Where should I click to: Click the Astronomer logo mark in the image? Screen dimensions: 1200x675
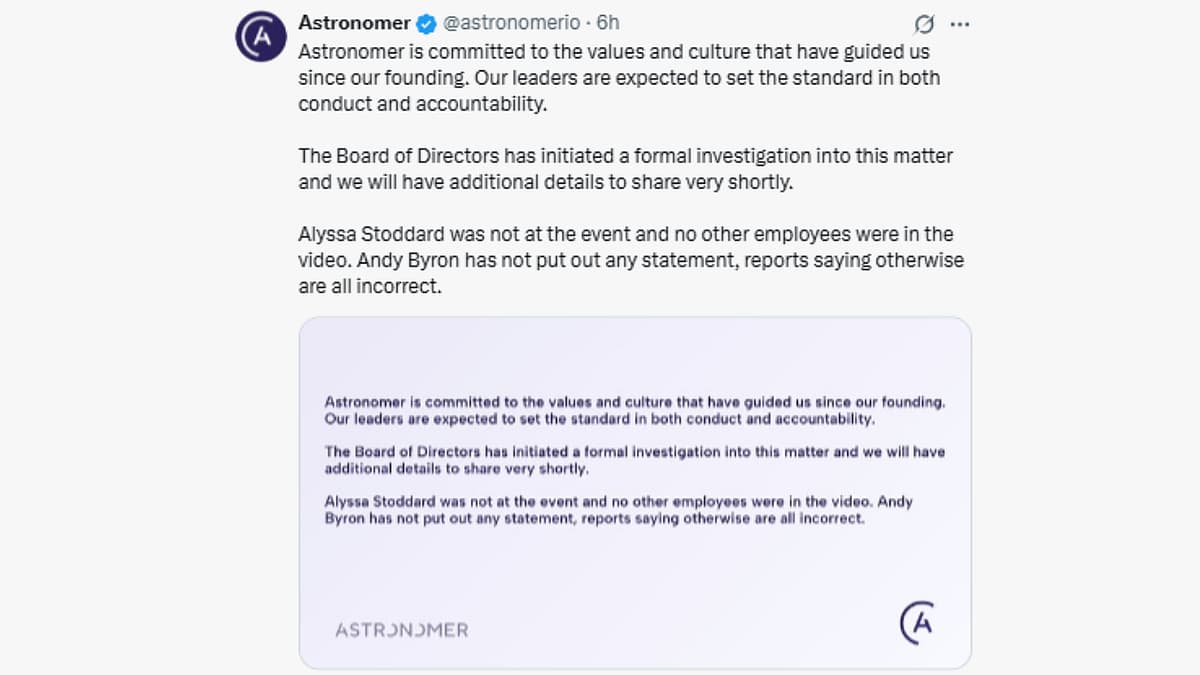pyautogui.click(x=917, y=623)
